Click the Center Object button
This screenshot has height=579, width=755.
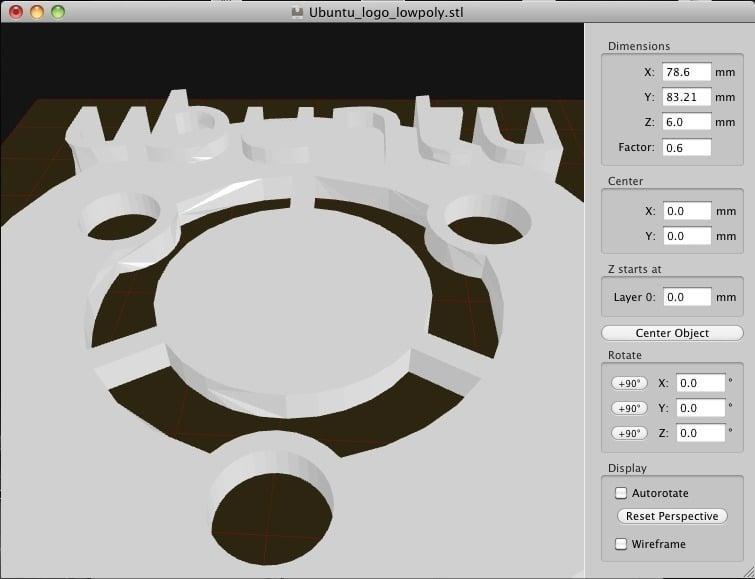tap(672, 333)
